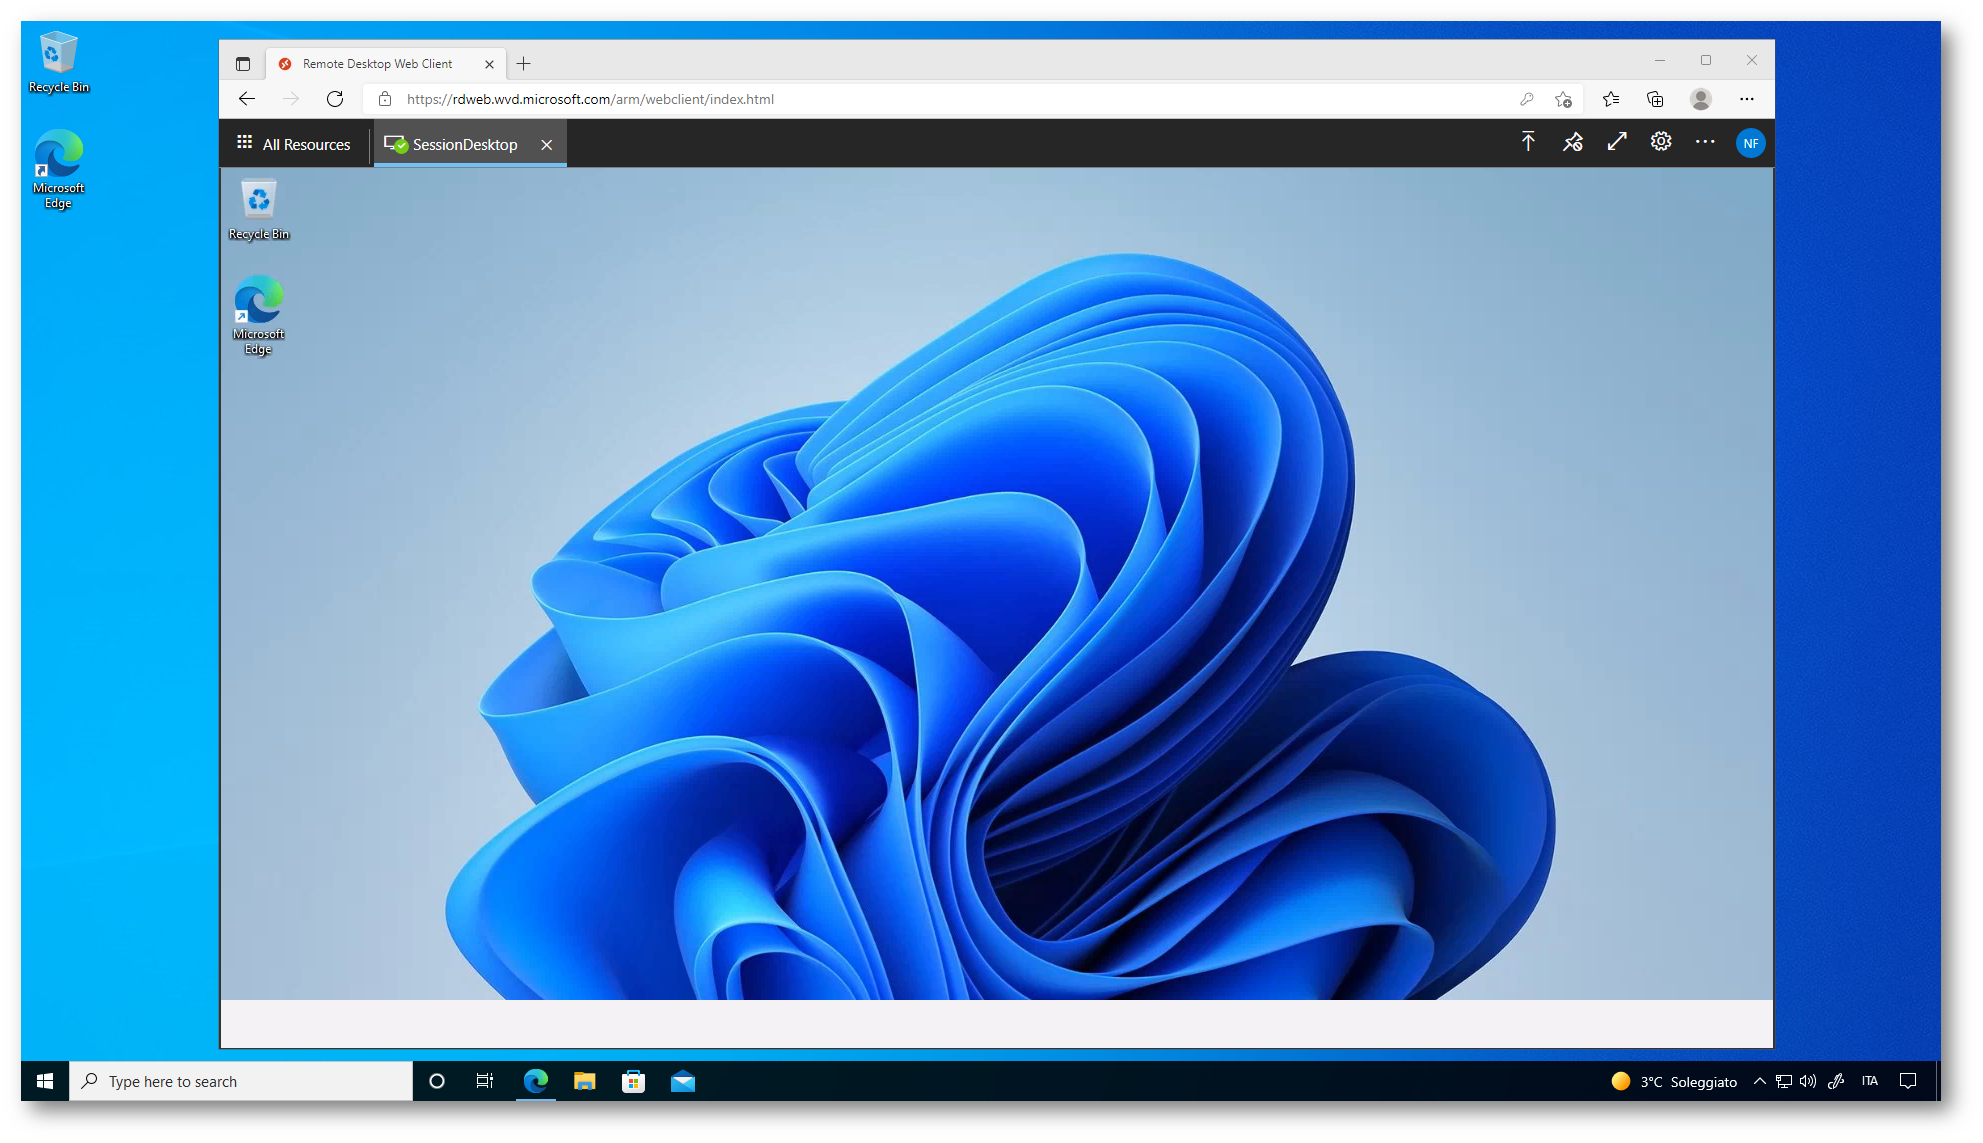Open the 3°C Soleggiato weather widget

tap(1675, 1081)
